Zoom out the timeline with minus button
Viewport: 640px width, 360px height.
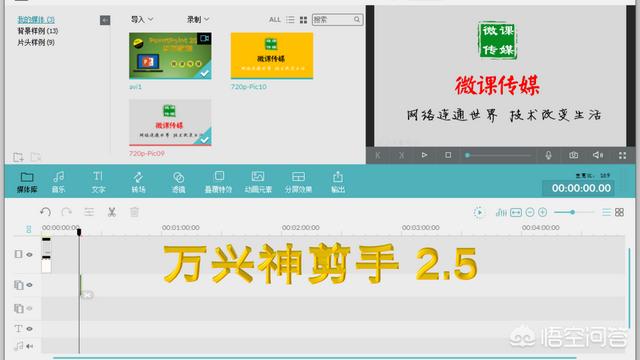(x=530, y=212)
